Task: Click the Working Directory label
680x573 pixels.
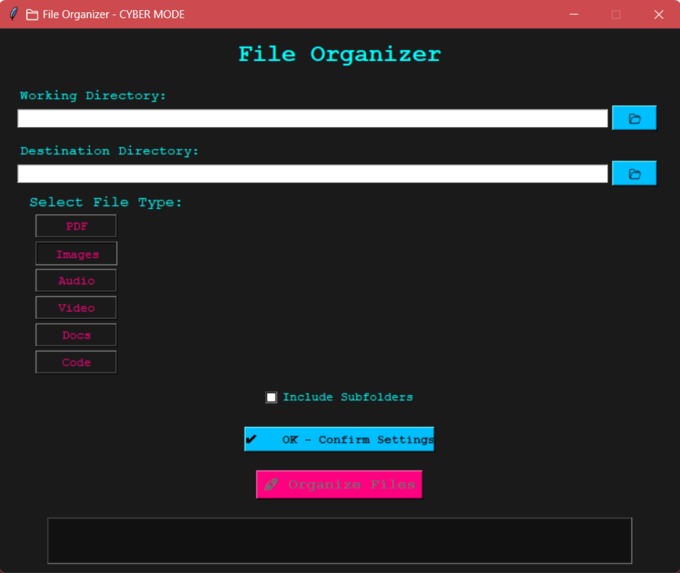Action: [x=93, y=95]
